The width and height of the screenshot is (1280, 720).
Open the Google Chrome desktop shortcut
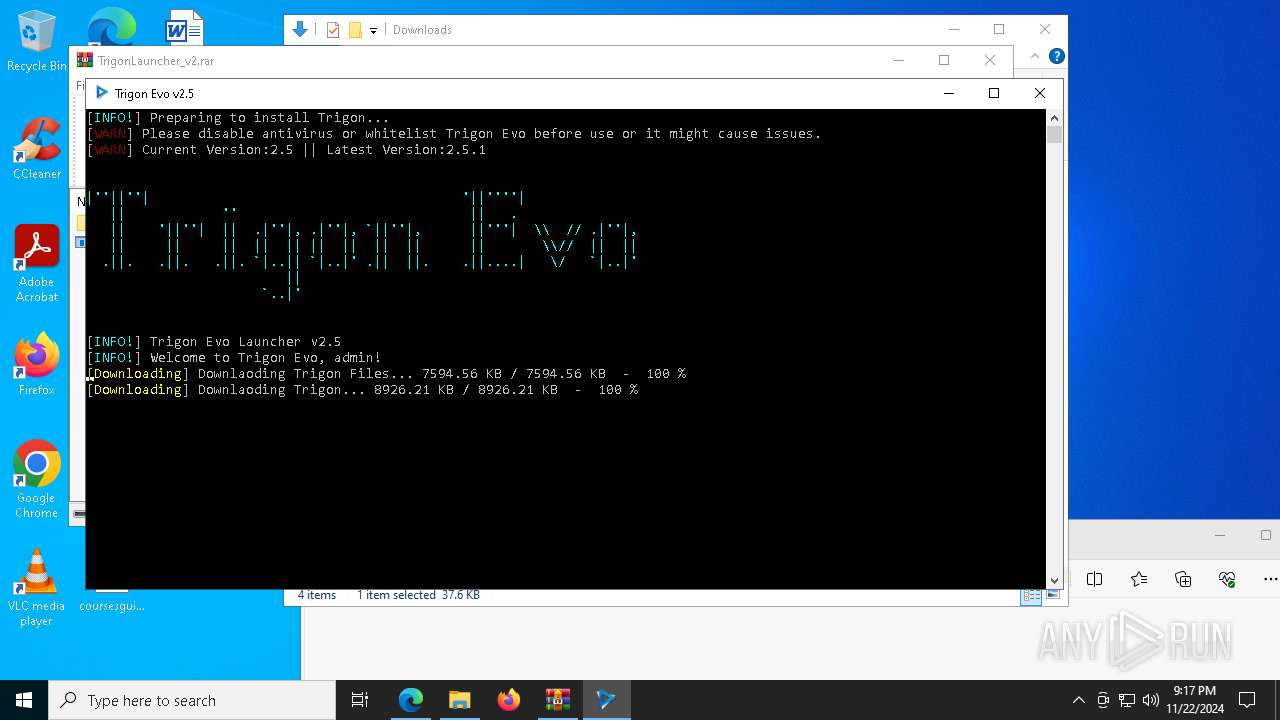pyautogui.click(x=37, y=479)
